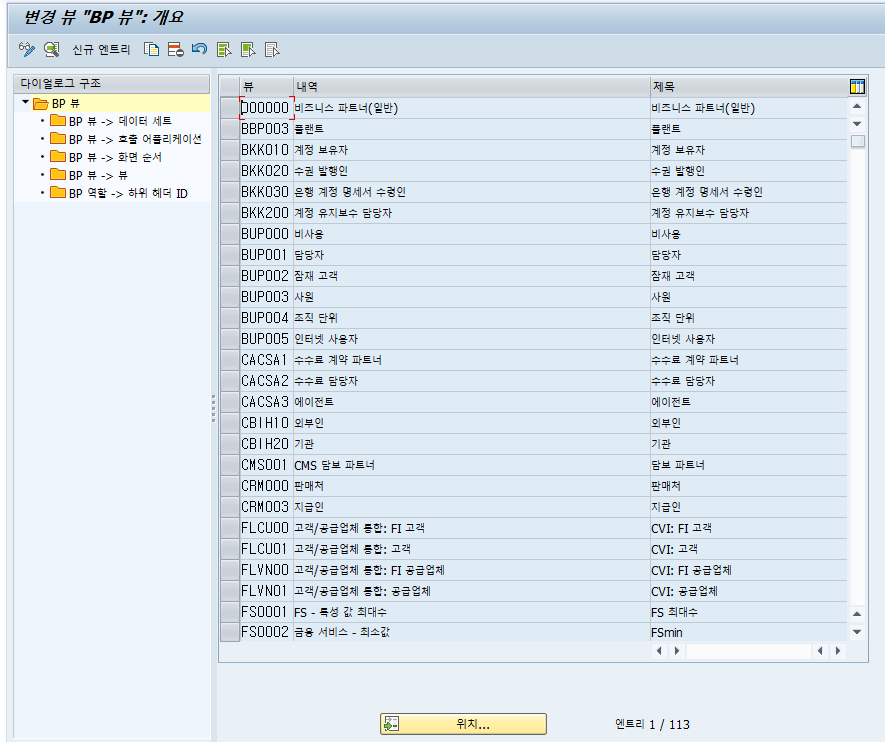Click the BKK200 view code cell

coord(265,213)
